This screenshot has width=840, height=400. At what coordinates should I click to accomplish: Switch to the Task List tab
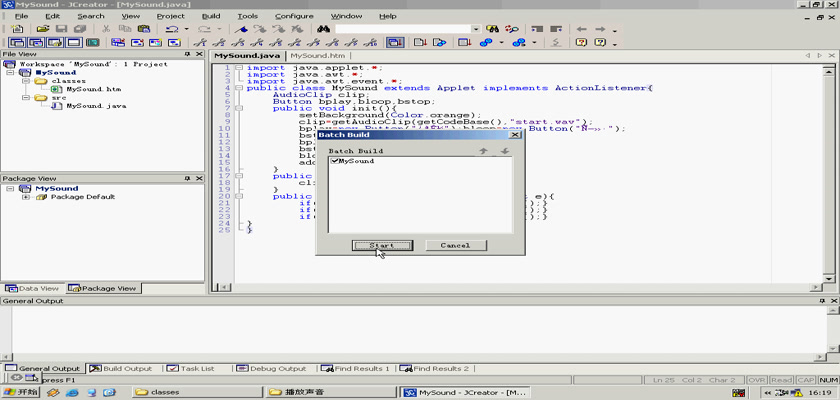pyautogui.click(x=191, y=368)
